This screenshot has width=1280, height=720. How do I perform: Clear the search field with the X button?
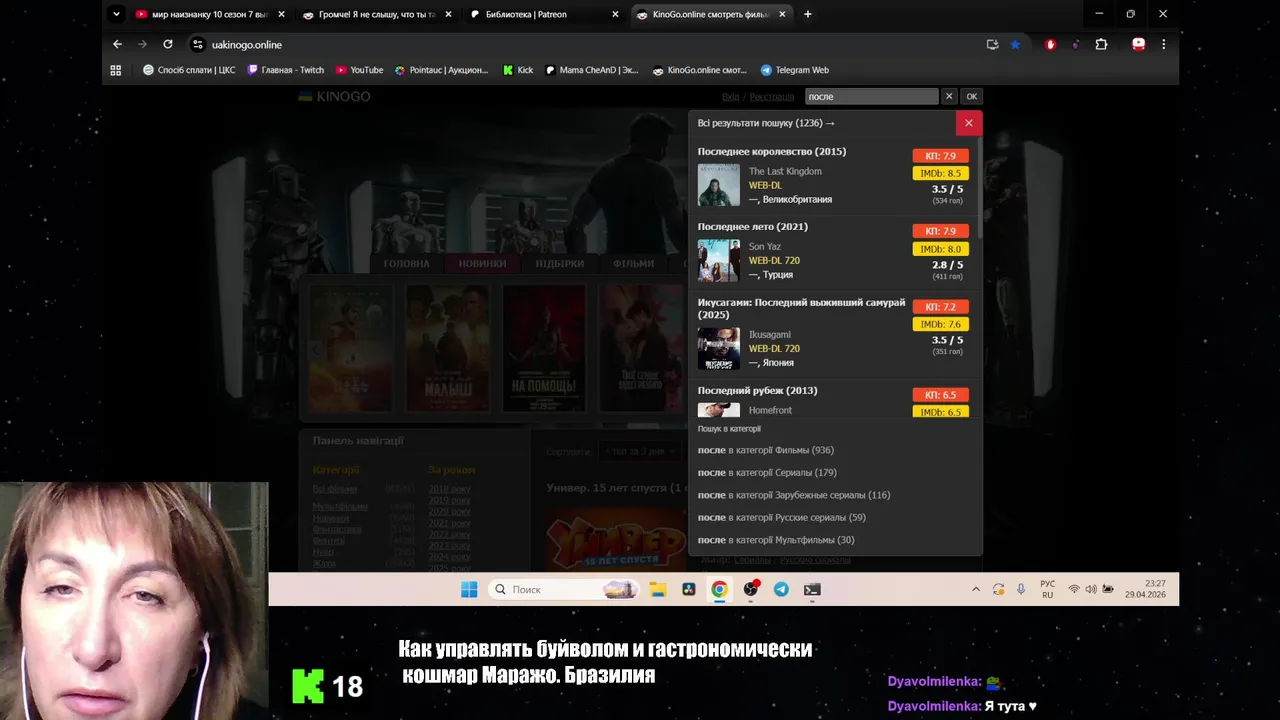click(x=949, y=96)
